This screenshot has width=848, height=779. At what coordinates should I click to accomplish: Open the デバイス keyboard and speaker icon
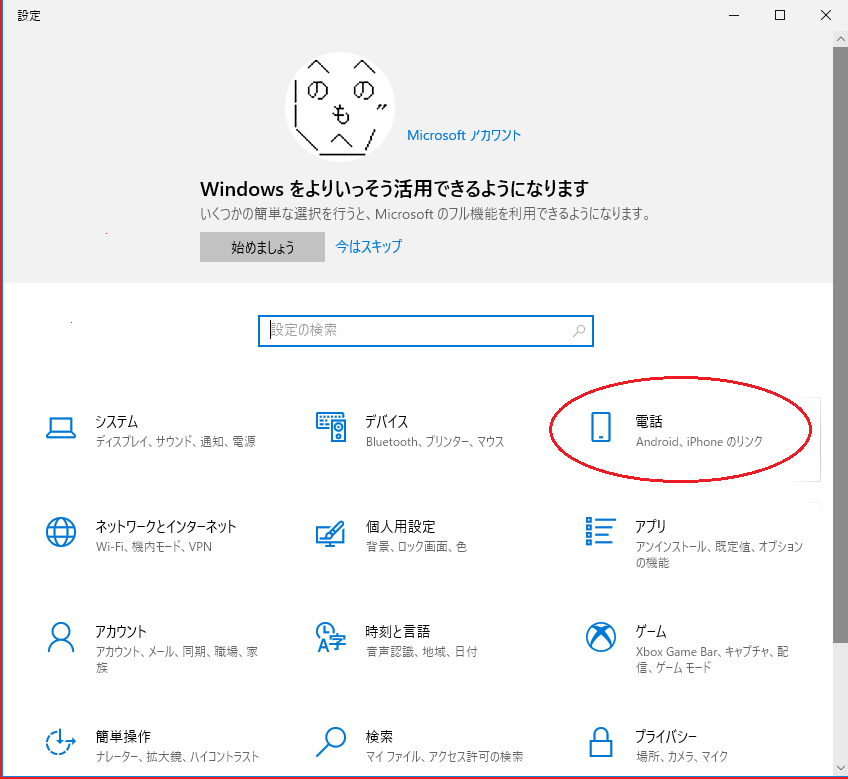tap(330, 427)
